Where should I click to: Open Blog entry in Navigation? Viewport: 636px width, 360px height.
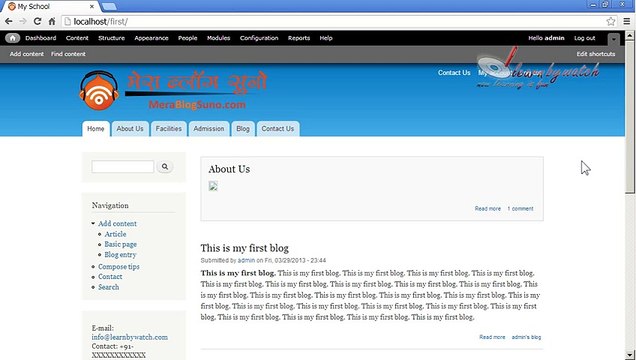click(120, 255)
